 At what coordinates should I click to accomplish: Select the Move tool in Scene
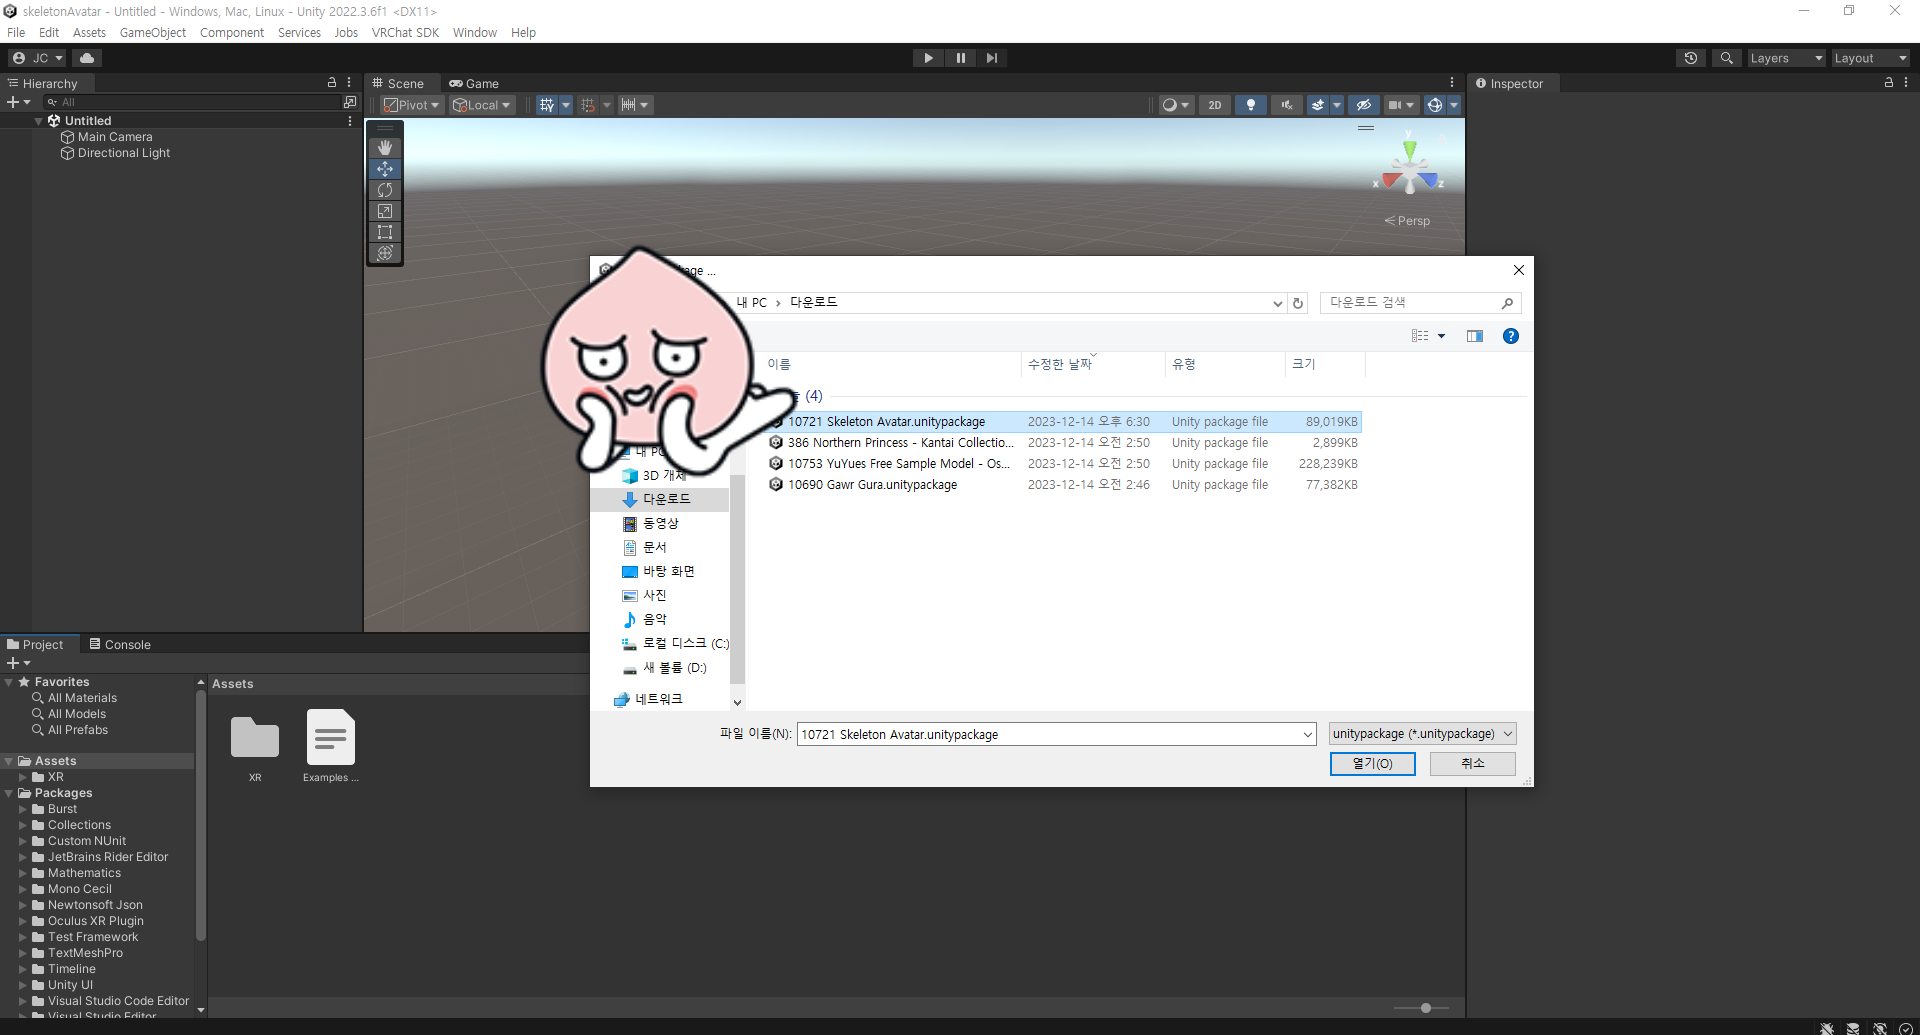385,169
